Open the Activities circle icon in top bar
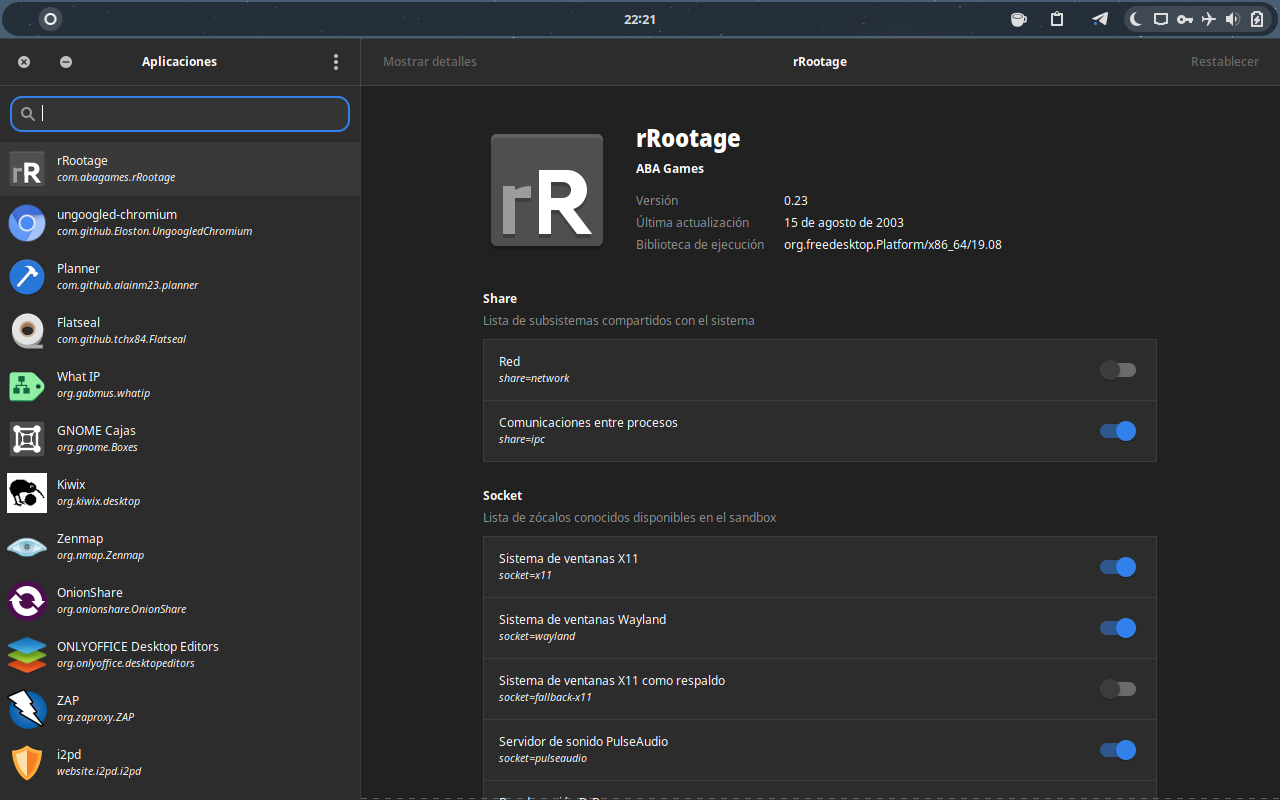1280x800 pixels. click(51, 19)
